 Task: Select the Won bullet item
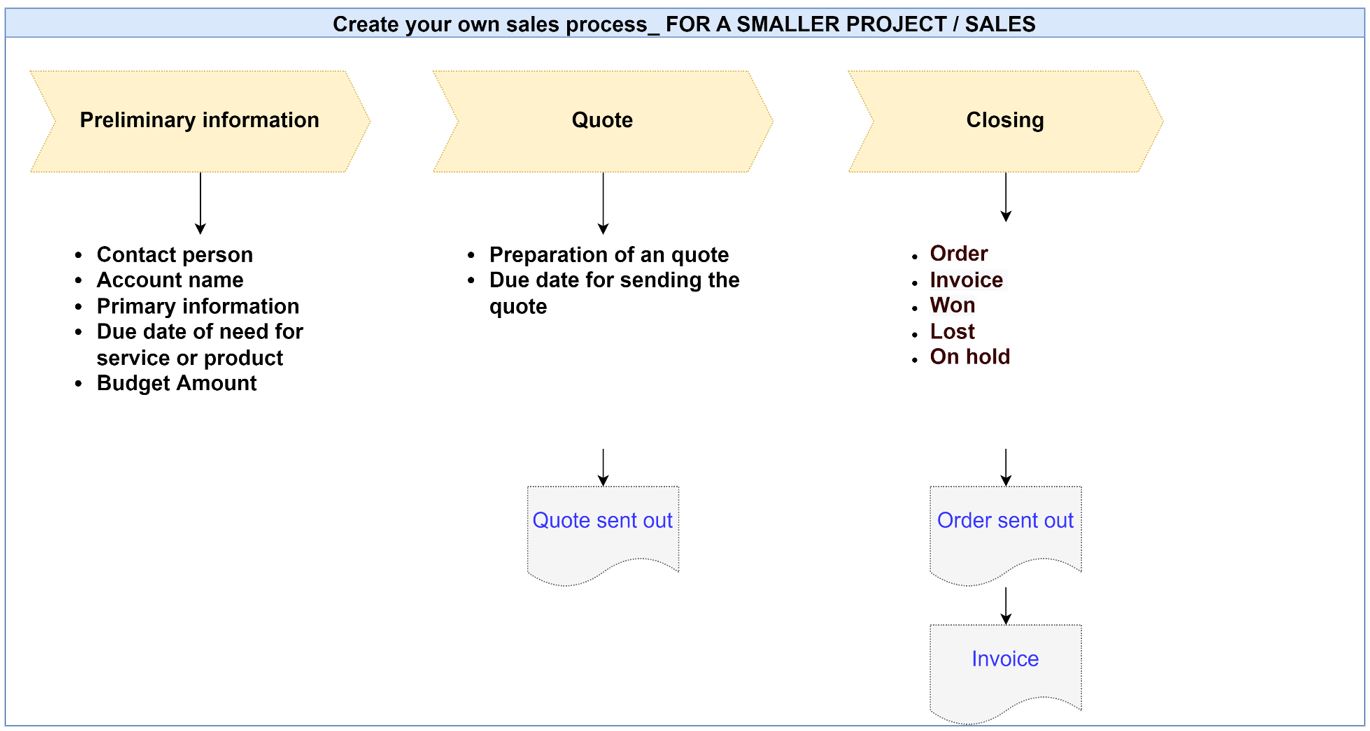point(953,305)
